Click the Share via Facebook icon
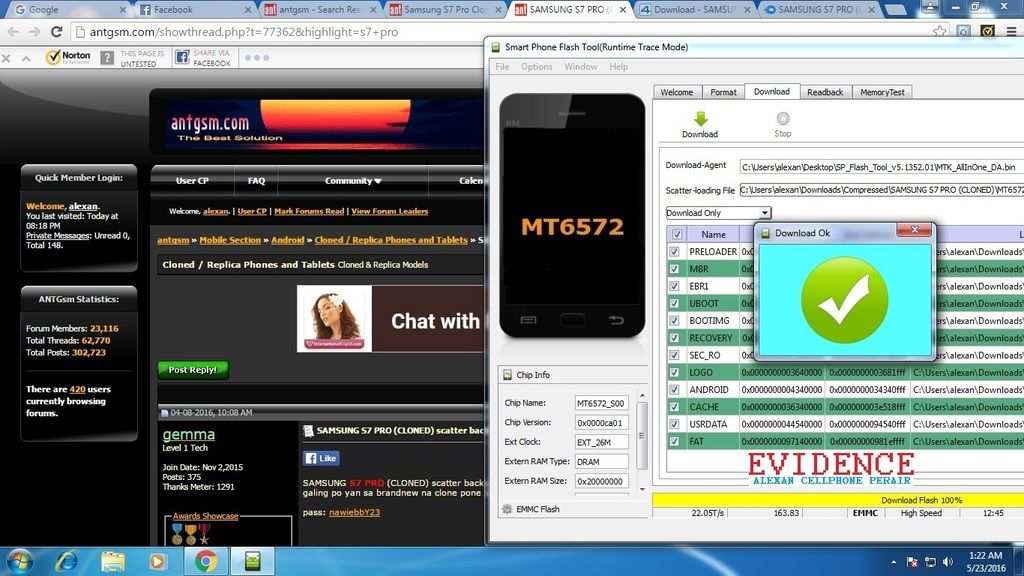 pos(182,57)
